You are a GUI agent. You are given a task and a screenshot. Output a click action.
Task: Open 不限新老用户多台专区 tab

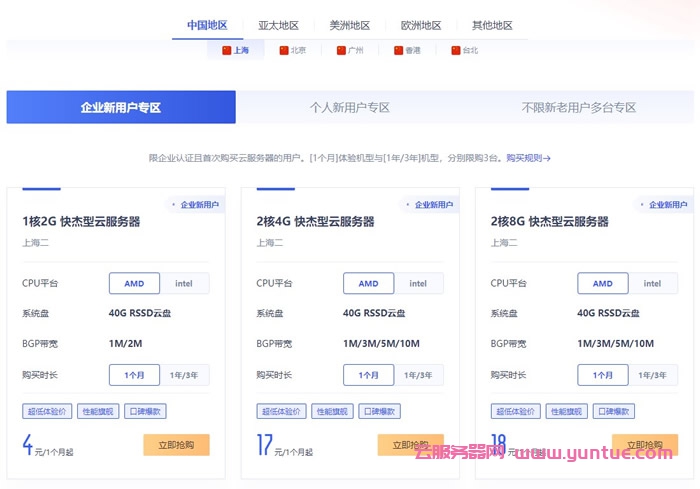pos(578,107)
